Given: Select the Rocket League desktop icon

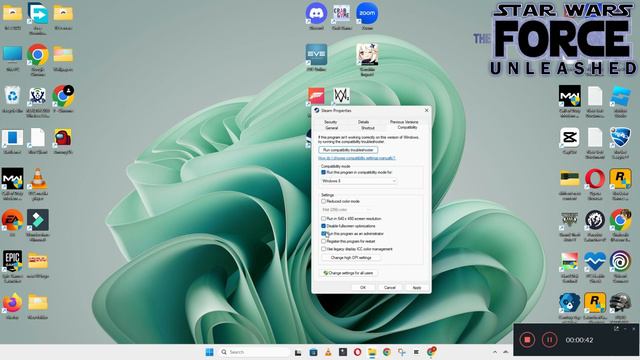Looking at the screenshot, I should (620, 138).
